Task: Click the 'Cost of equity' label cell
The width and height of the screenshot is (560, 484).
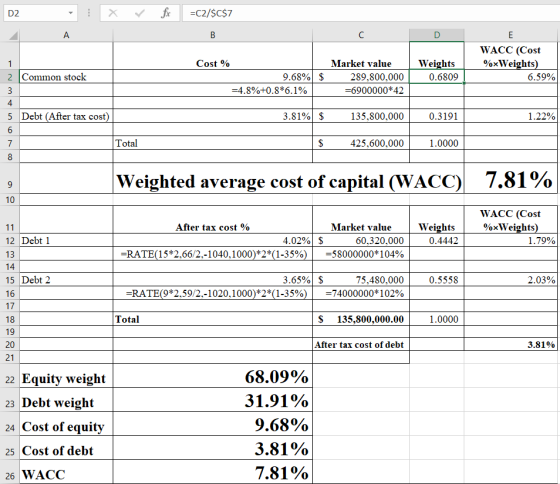Action: 66,424
